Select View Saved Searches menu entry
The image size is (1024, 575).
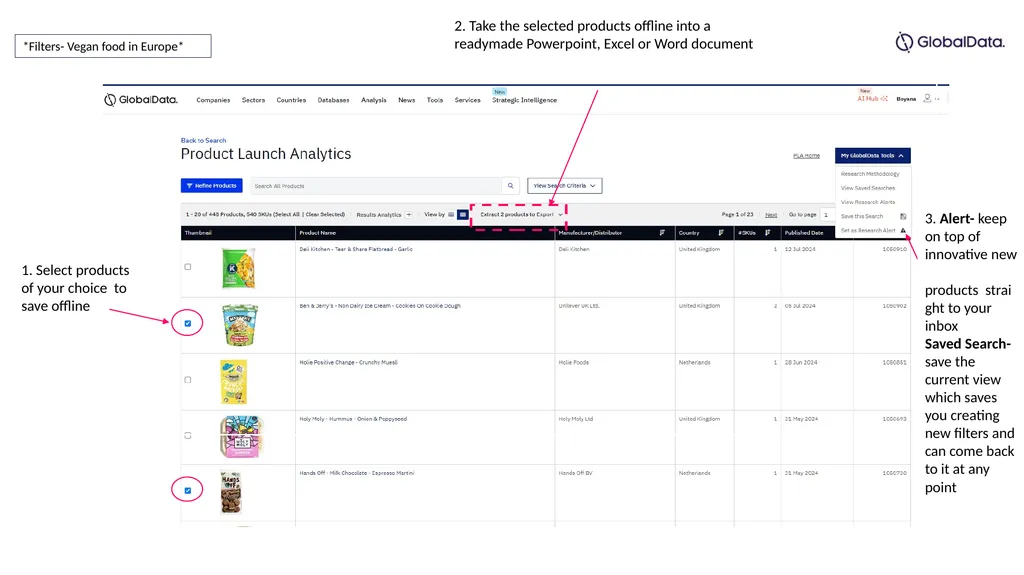coord(868,188)
